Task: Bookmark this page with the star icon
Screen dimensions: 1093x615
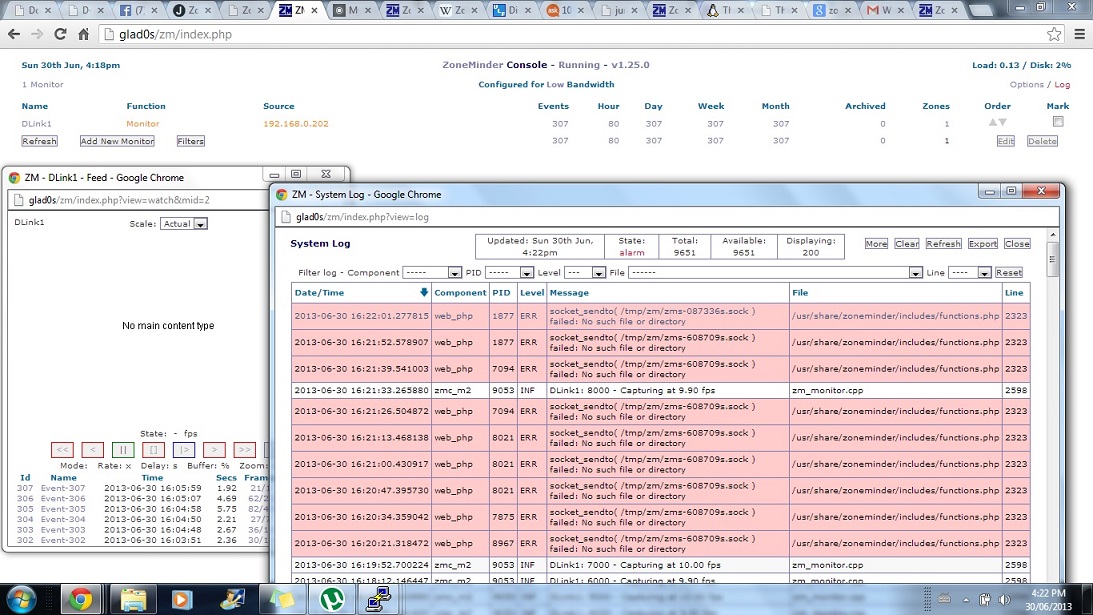Action: point(1054,33)
